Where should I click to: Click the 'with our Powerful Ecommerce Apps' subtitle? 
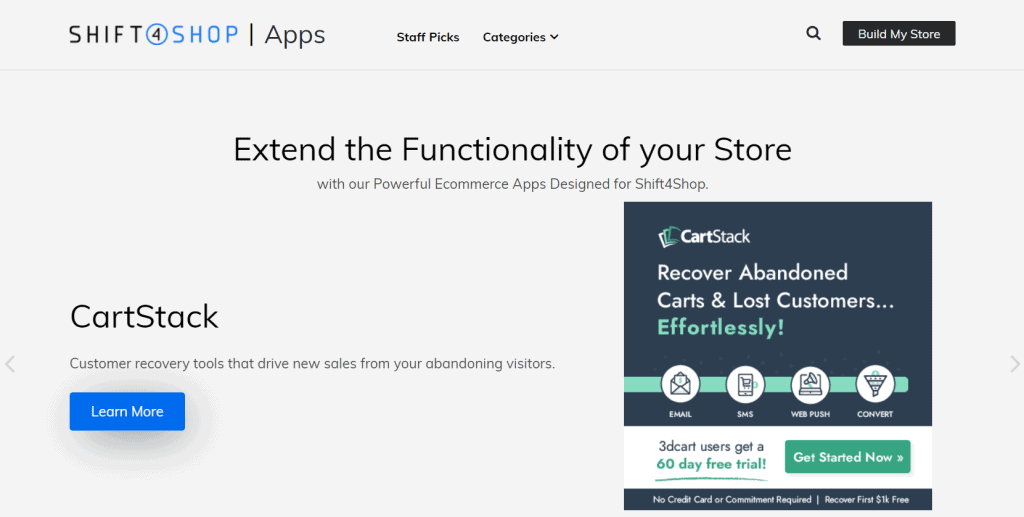[513, 184]
